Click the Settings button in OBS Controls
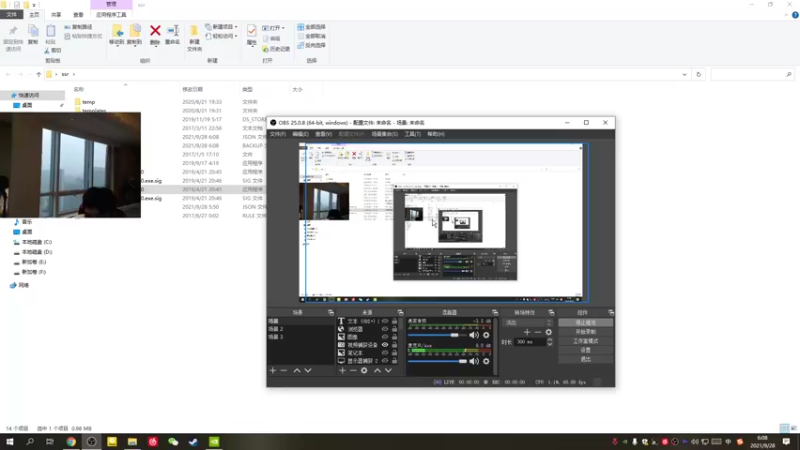 point(585,351)
